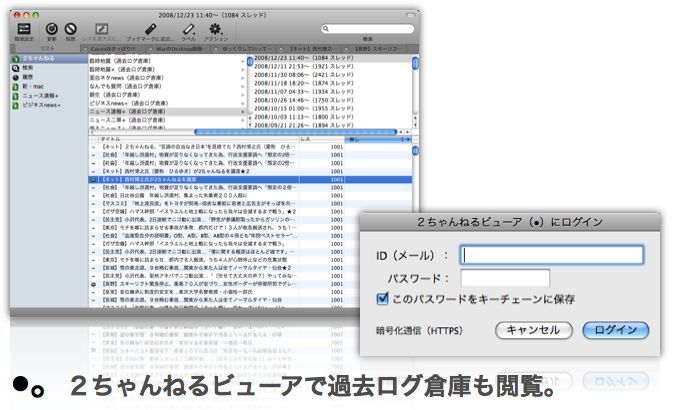Expand arrow of 臨時地震（過去ログ倉庫）row

(243, 61)
